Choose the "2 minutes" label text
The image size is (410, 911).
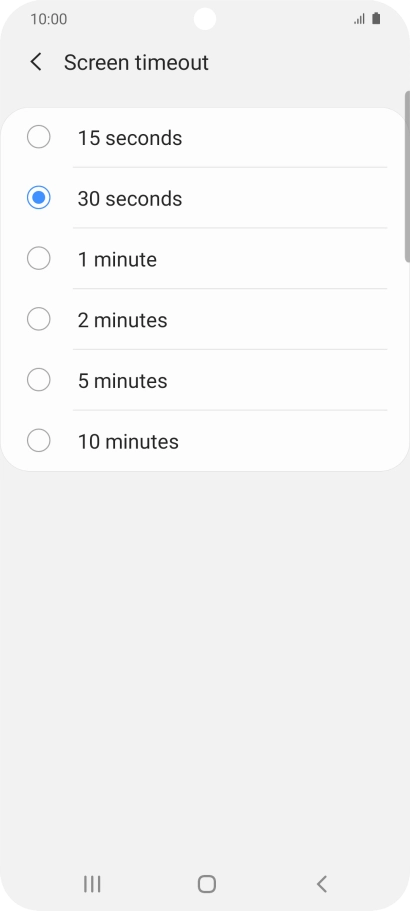(x=123, y=320)
